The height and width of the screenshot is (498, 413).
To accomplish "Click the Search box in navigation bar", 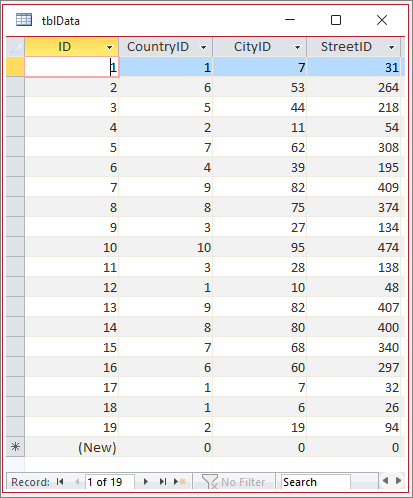I will pos(315,482).
